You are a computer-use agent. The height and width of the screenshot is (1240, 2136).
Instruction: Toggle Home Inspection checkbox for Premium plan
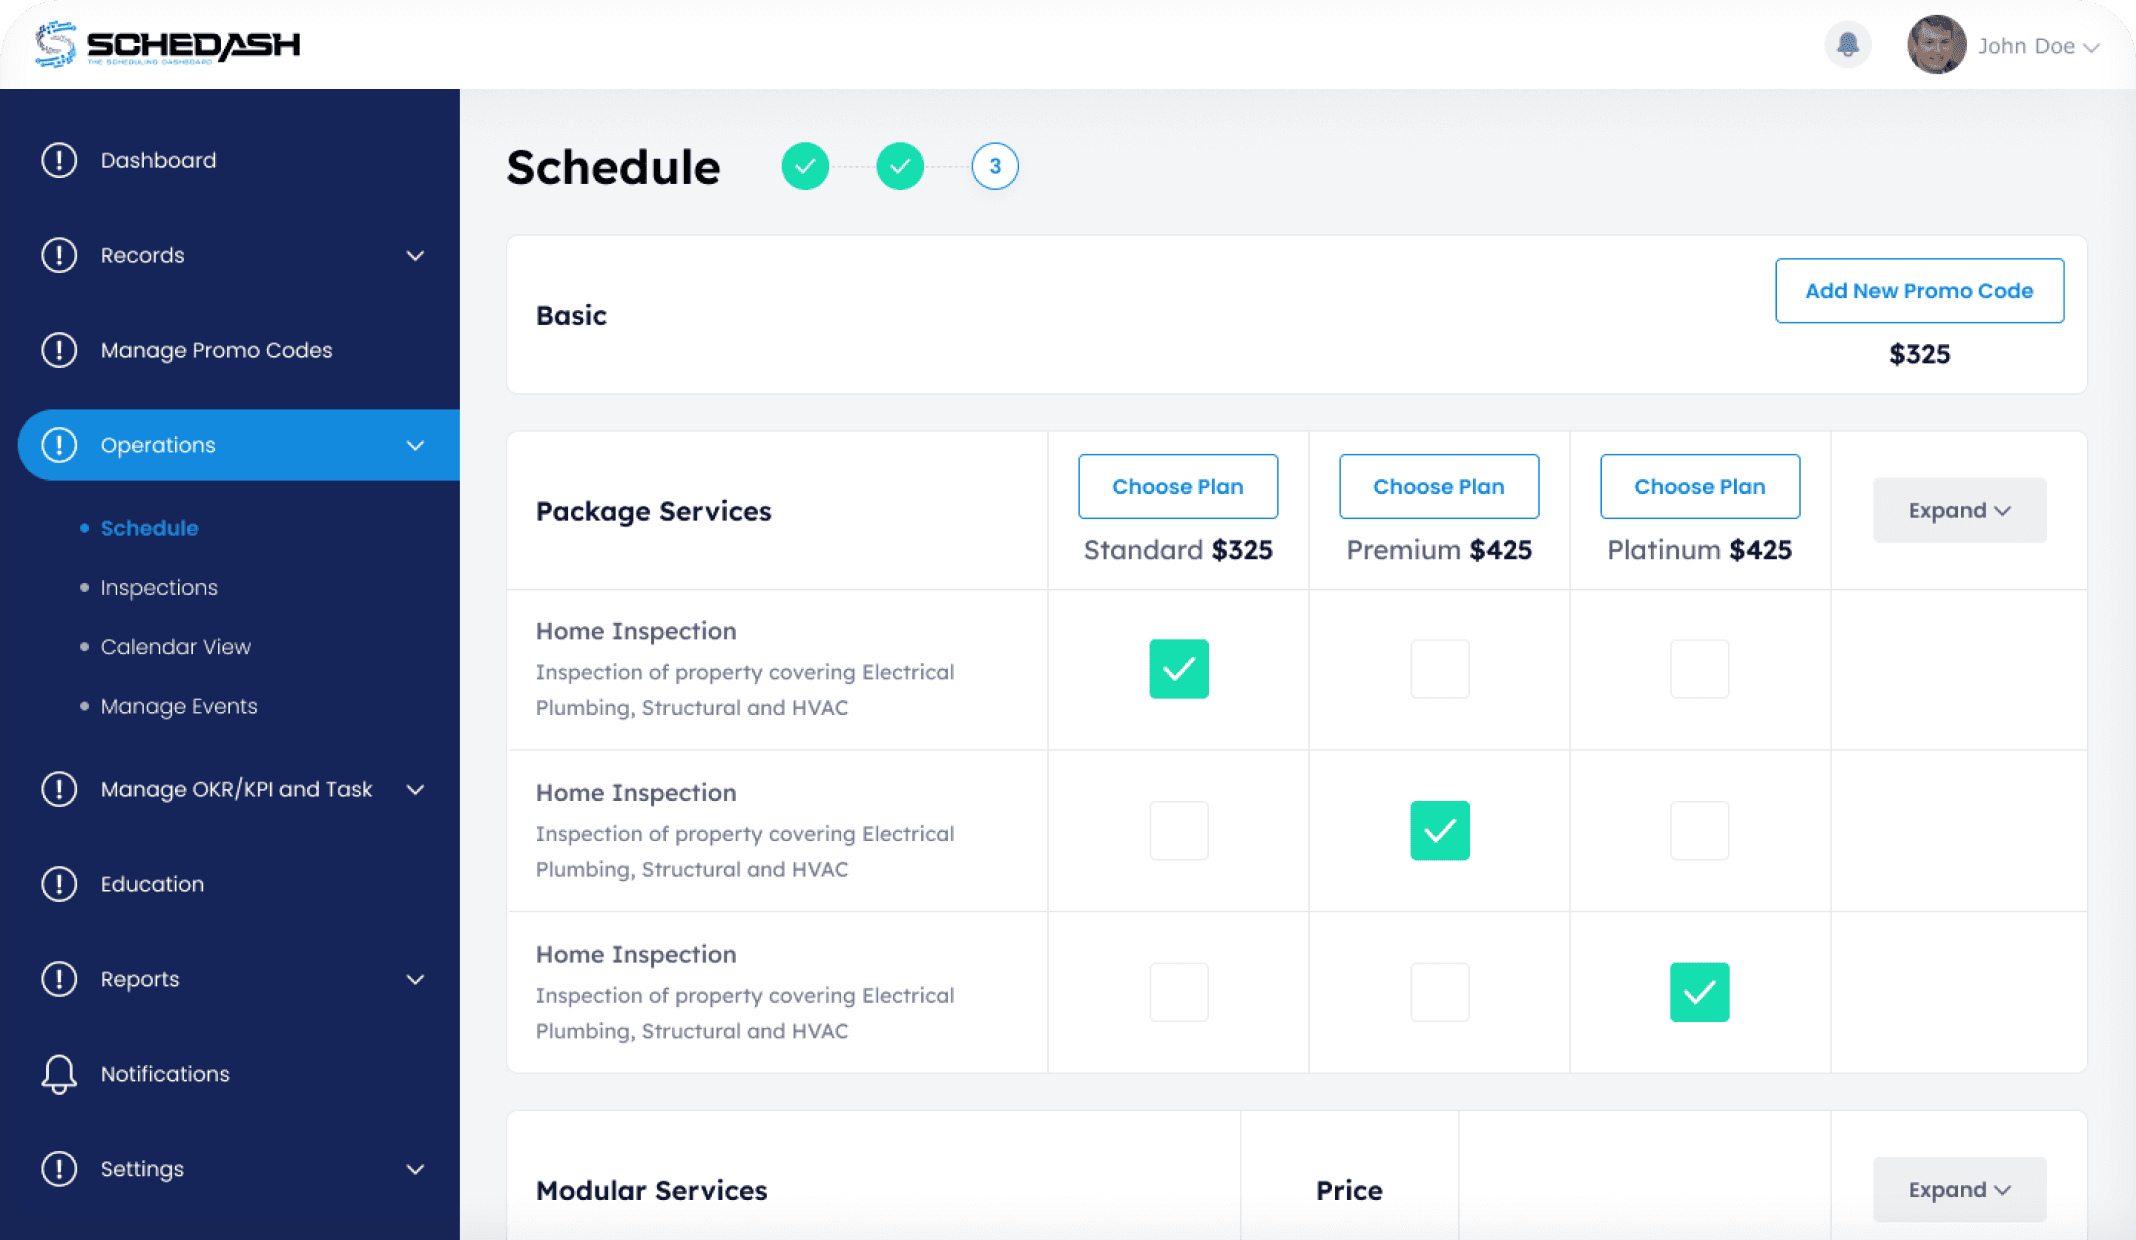coord(1439,669)
